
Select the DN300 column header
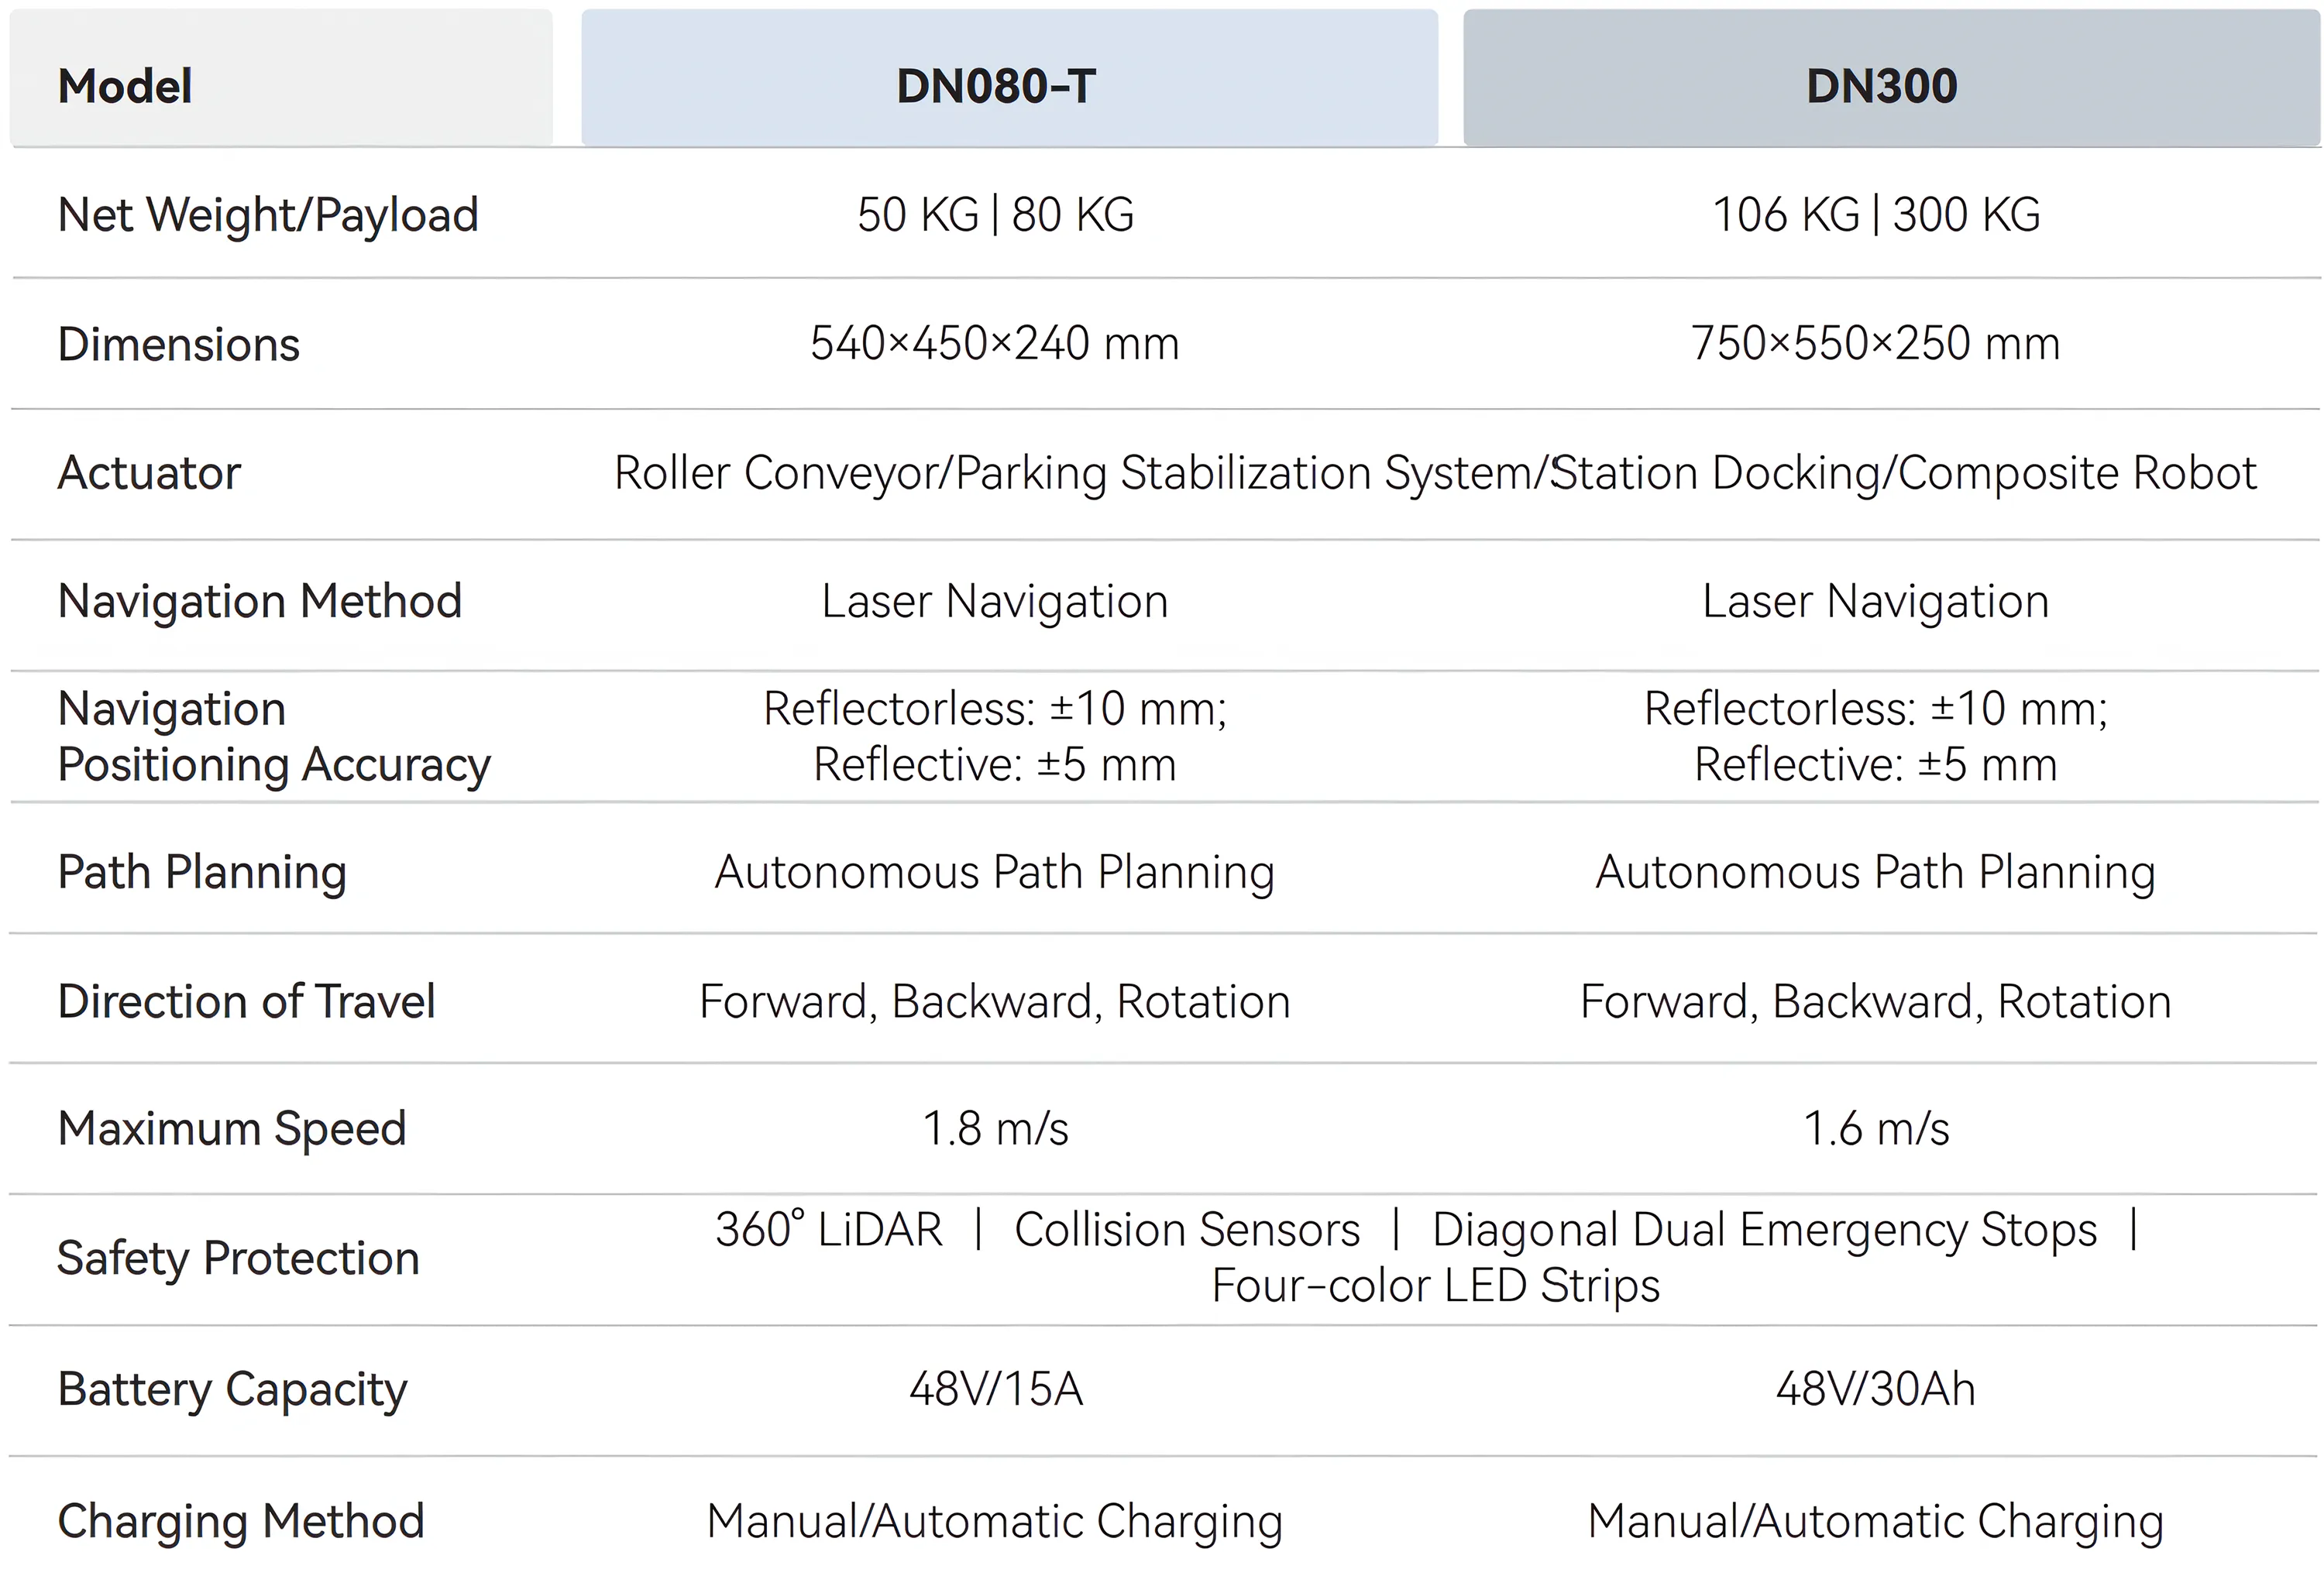click(x=1892, y=78)
